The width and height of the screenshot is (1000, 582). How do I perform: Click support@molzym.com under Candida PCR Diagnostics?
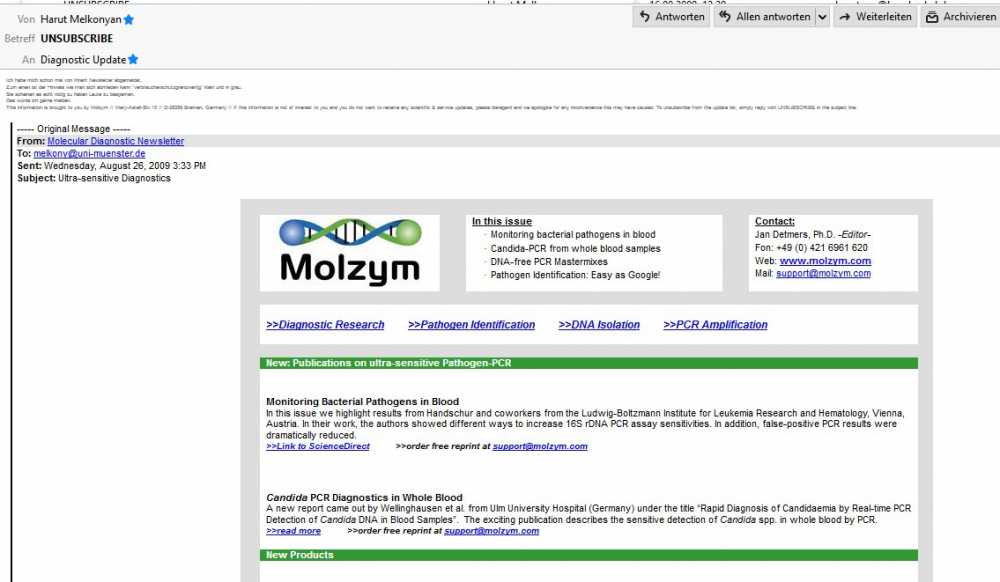492,530
